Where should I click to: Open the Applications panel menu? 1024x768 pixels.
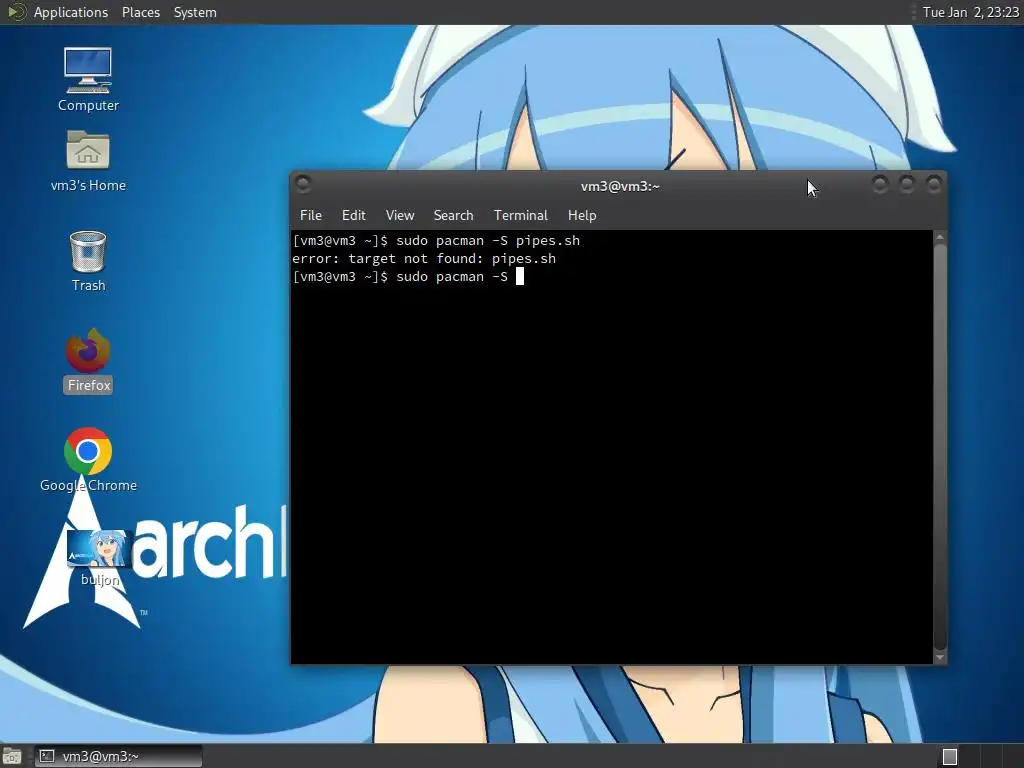[x=71, y=12]
